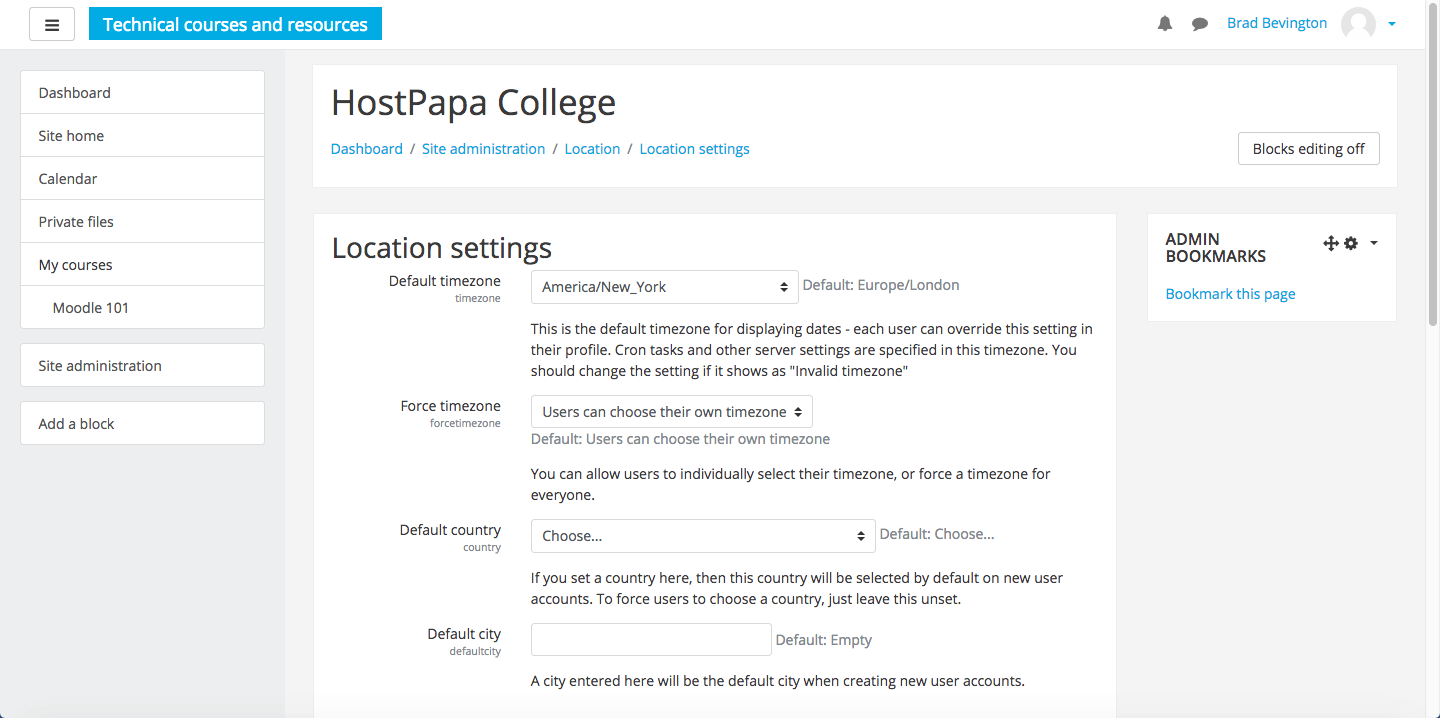The width and height of the screenshot is (1440, 718).
Task: Open the Force timezone dropdown
Action: (672, 412)
